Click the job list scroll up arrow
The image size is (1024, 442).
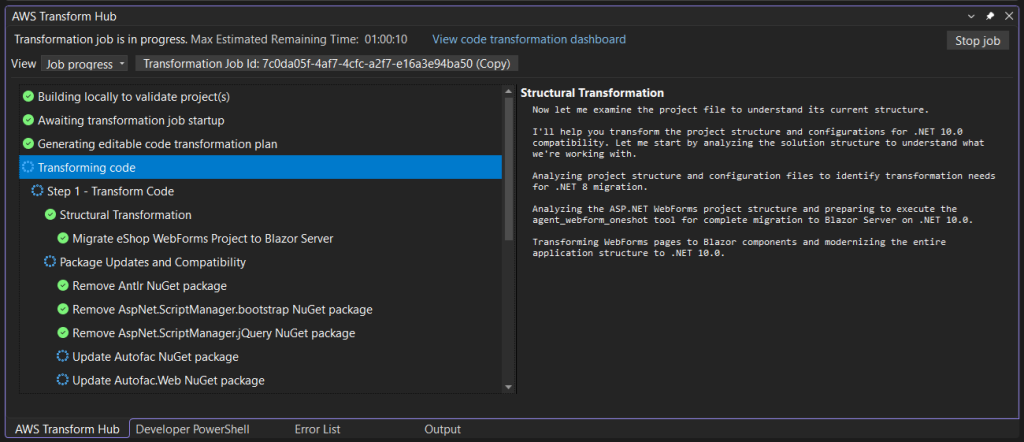click(x=509, y=91)
